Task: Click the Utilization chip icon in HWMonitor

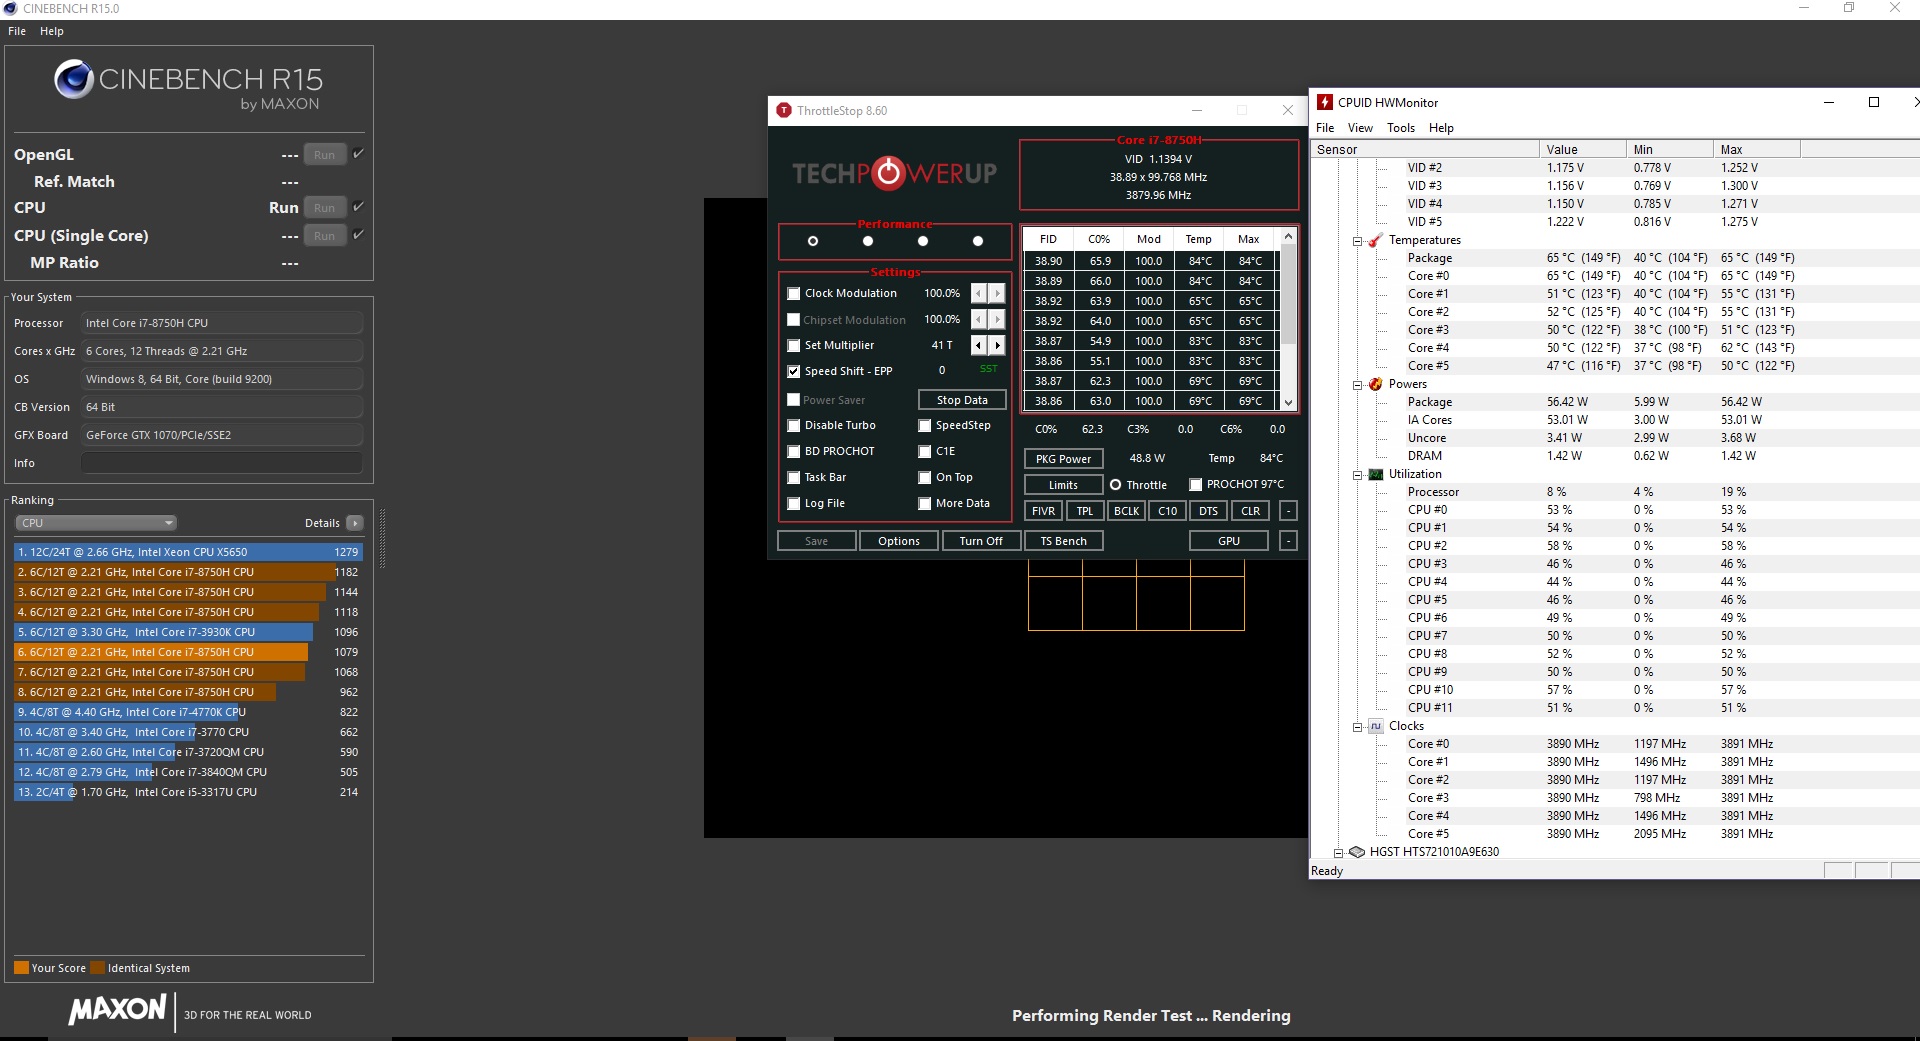Action: tap(1375, 474)
